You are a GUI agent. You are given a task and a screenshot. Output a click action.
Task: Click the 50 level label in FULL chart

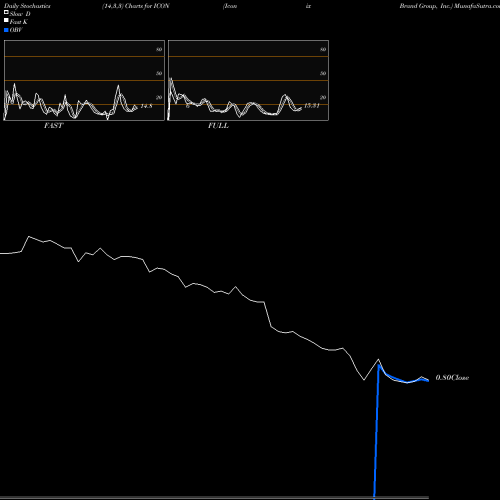(323, 73)
